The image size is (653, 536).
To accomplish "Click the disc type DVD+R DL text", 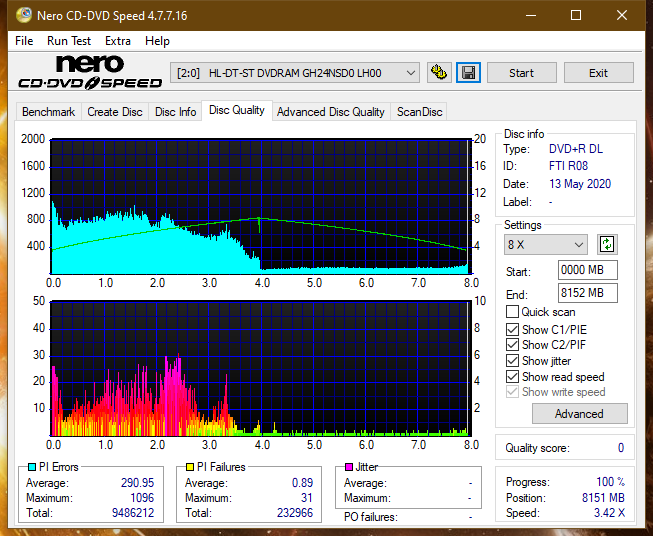I will click(x=576, y=149).
